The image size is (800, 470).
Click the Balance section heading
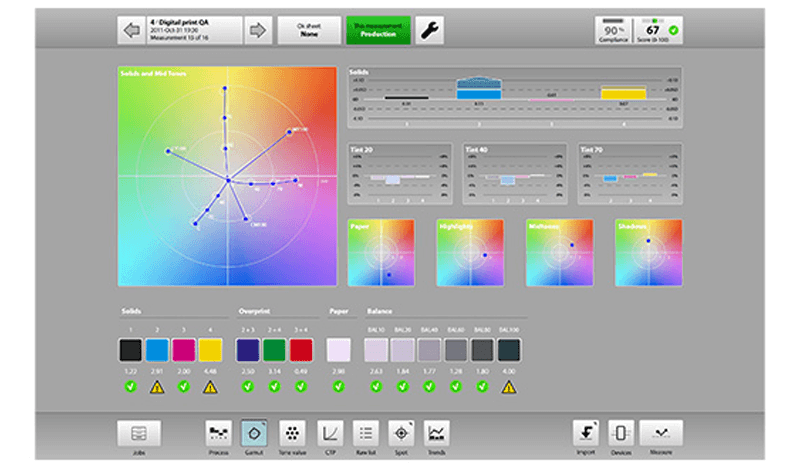click(x=380, y=311)
